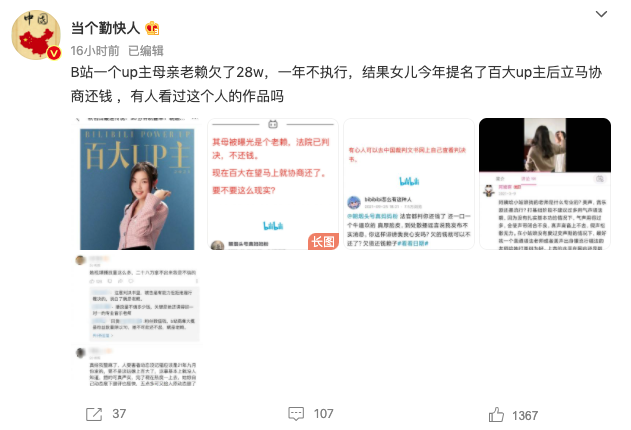
Task: Click the comment count 107
Action: pos(324,414)
